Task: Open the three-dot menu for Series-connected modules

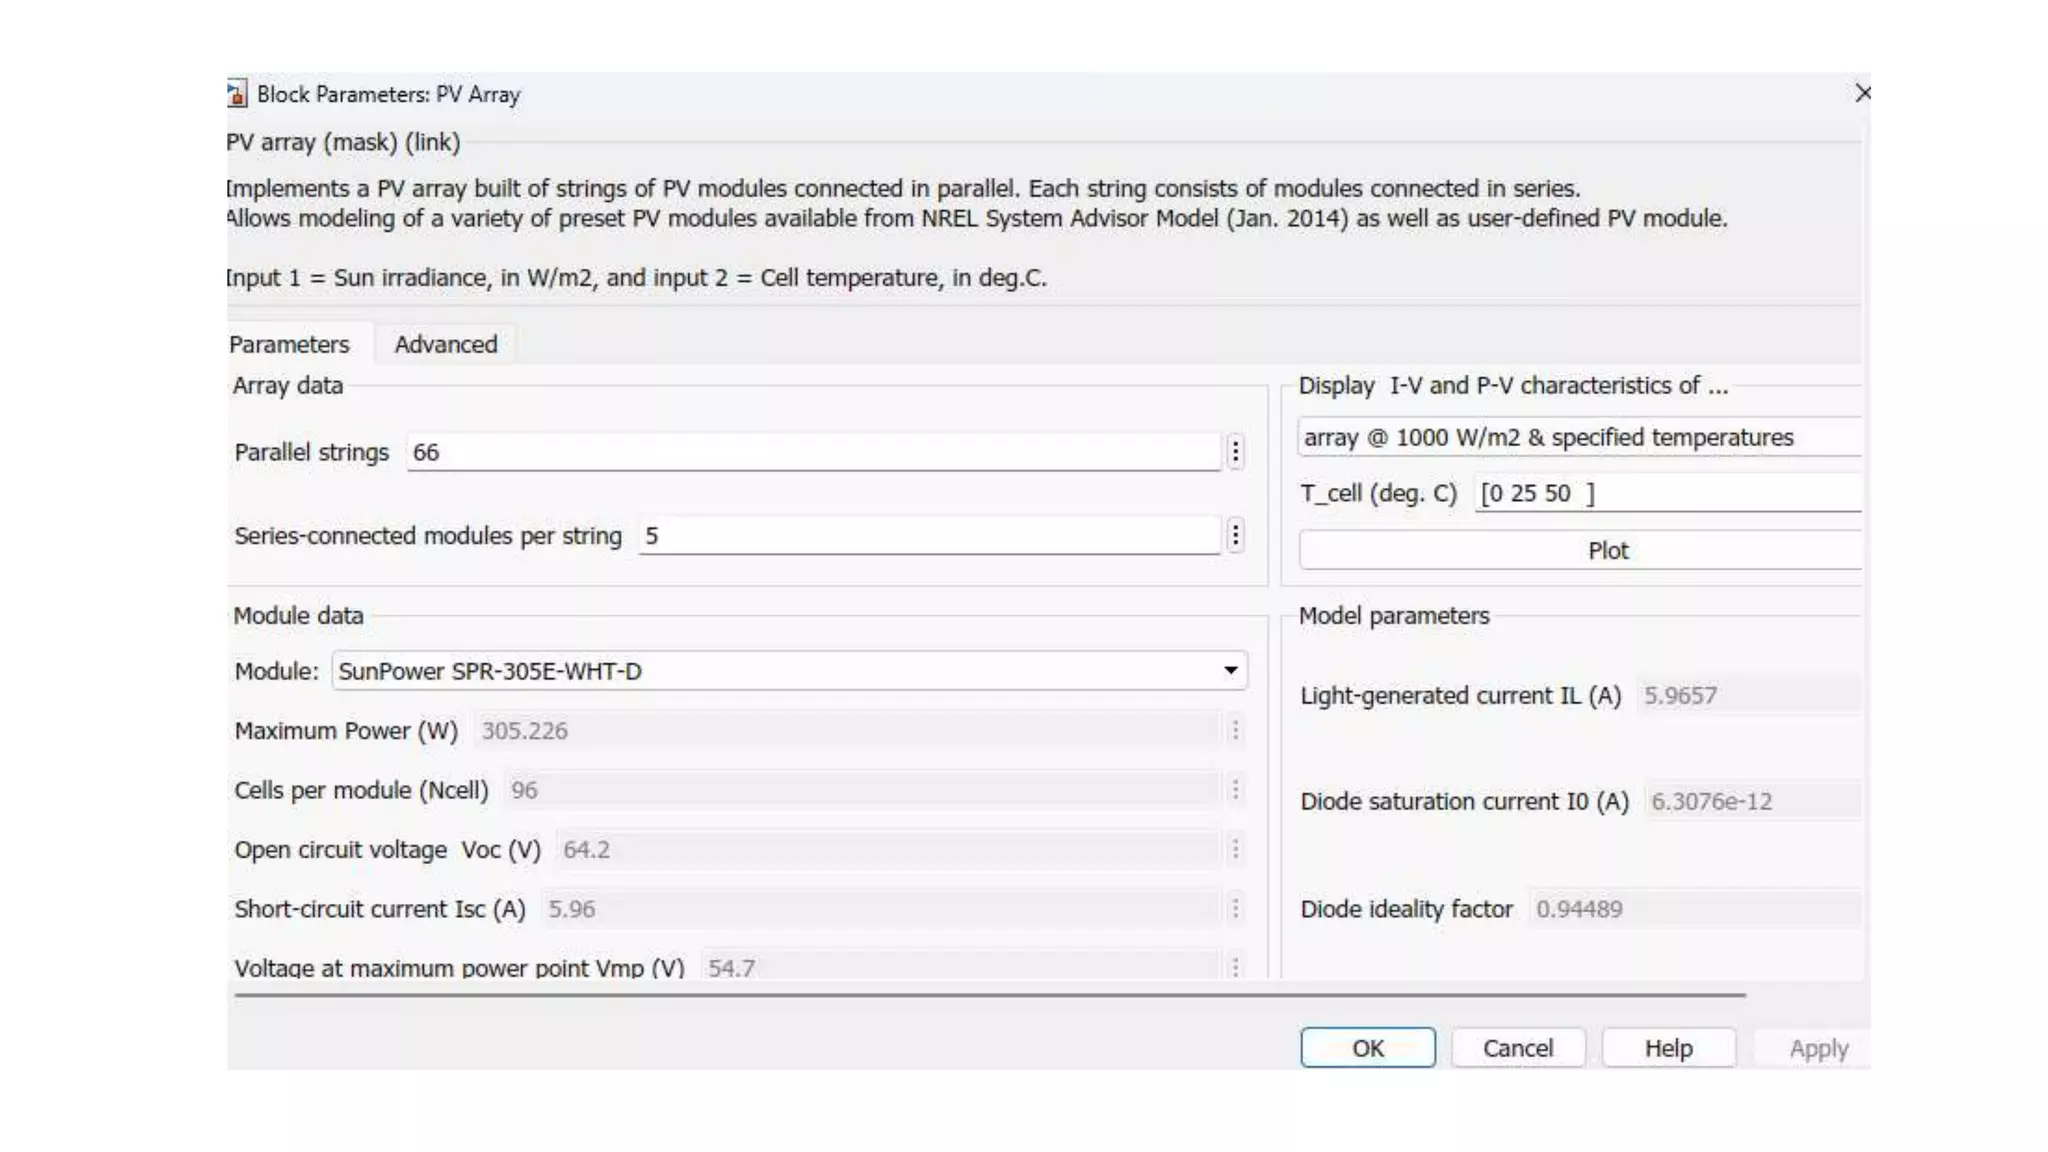Action: click(x=1235, y=536)
